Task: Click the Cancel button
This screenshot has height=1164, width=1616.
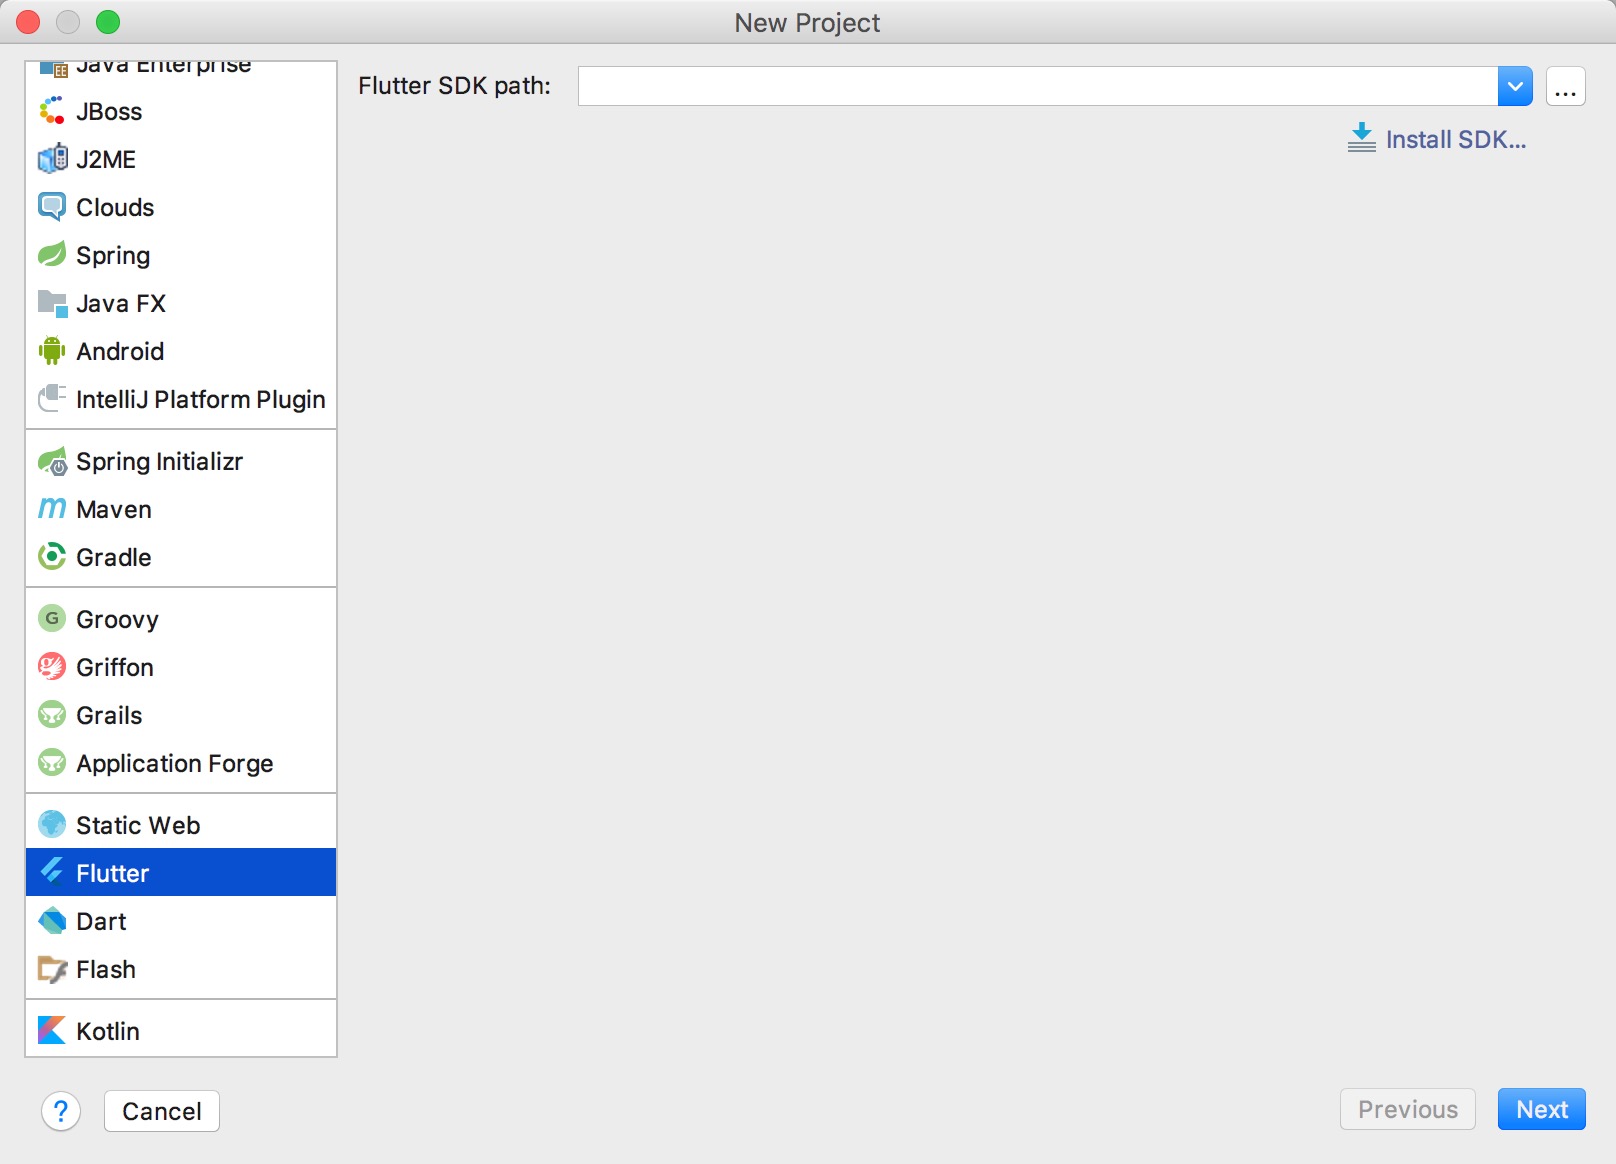Action: 162,1111
